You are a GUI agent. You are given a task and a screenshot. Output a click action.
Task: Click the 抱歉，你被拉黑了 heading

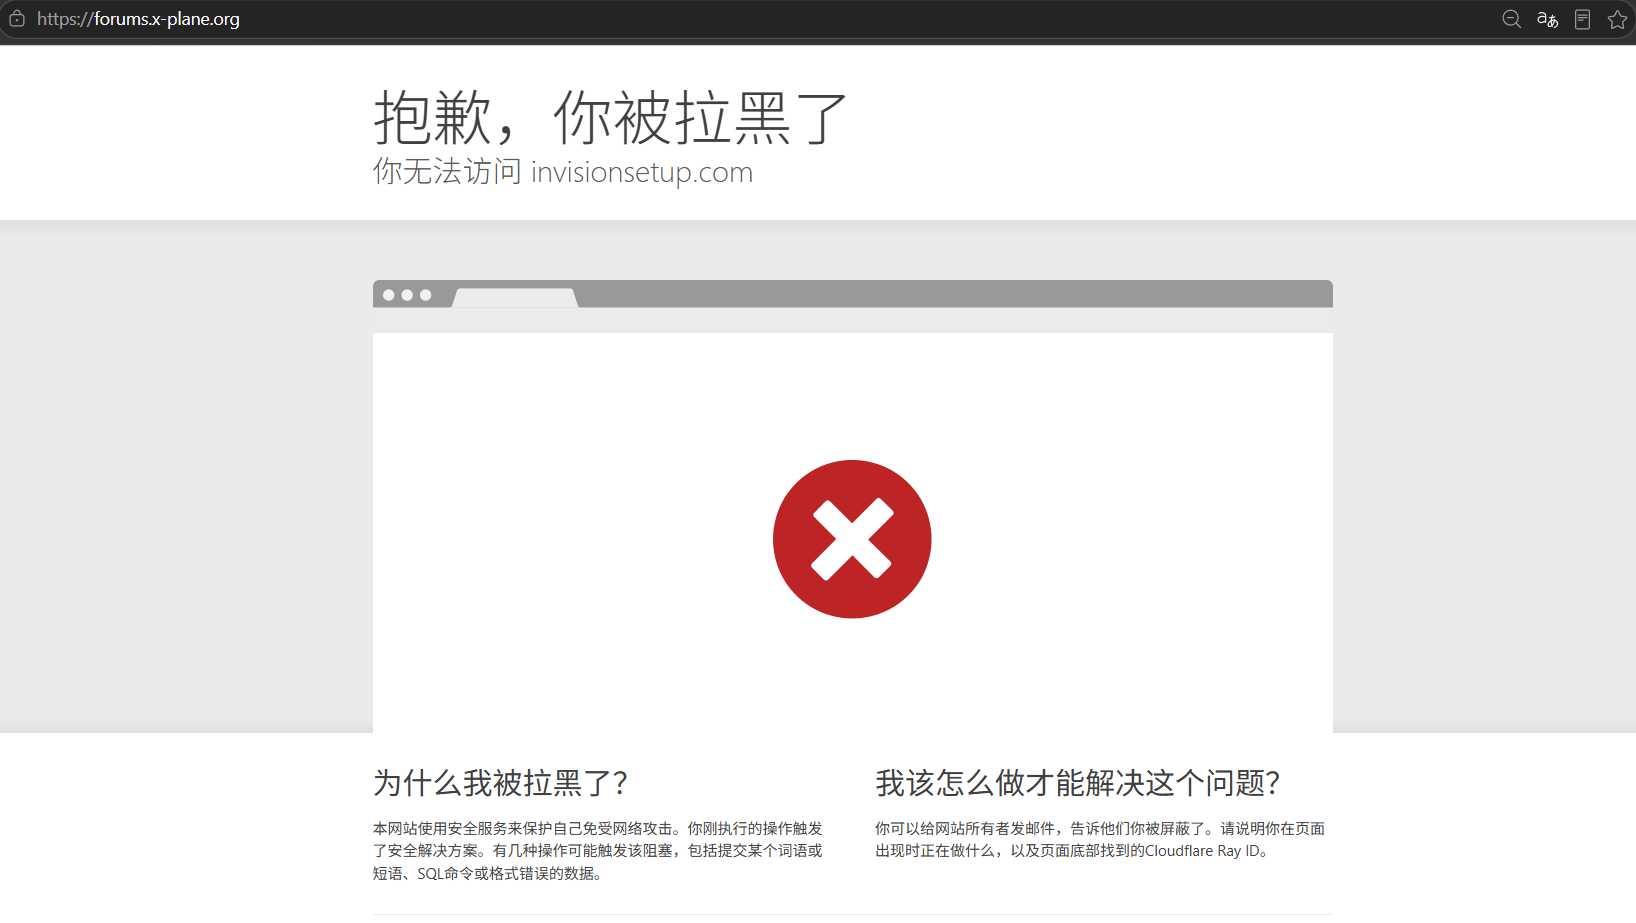tap(610, 118)
